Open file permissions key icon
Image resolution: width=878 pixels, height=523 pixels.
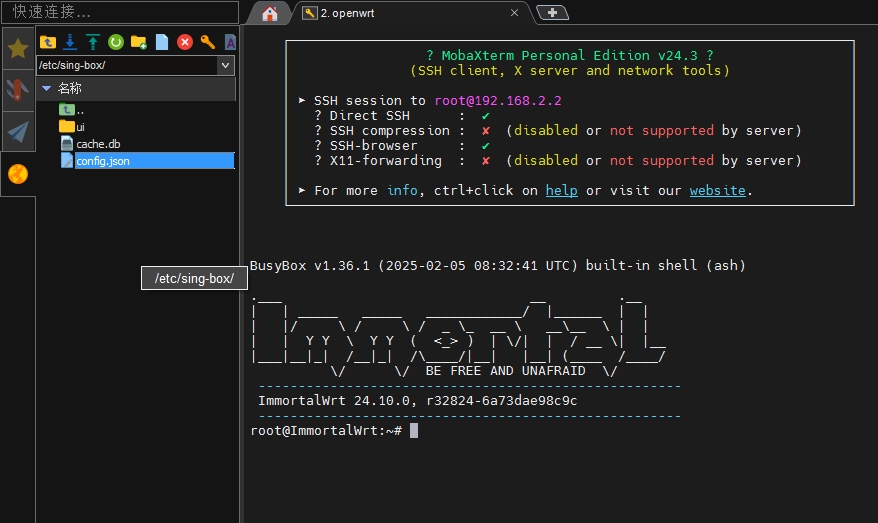coord(208,42)
